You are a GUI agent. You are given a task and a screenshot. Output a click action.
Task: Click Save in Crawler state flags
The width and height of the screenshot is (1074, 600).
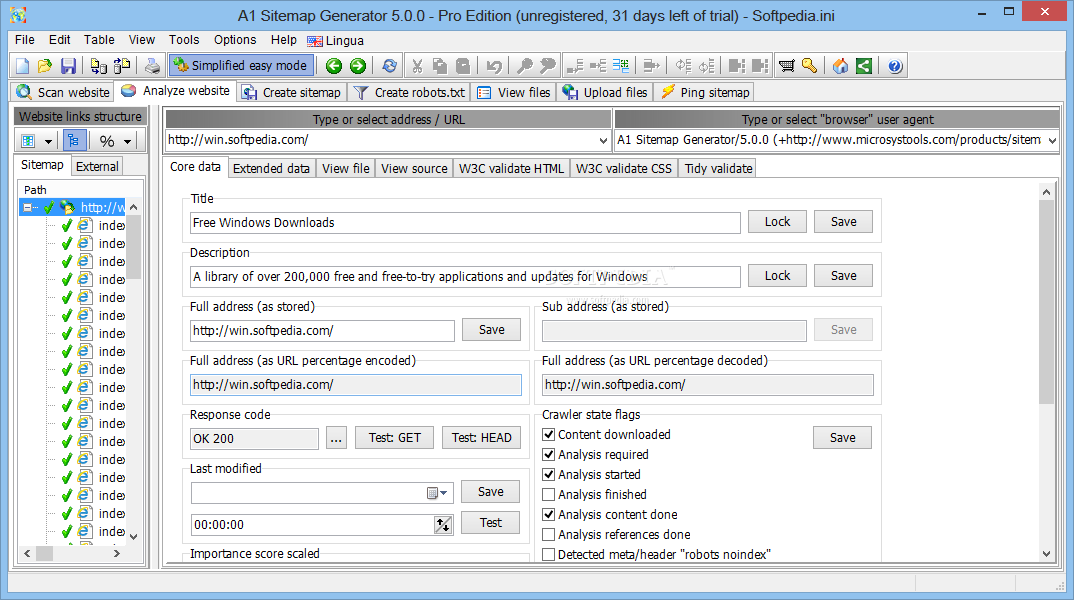click(x=842, y=438)
